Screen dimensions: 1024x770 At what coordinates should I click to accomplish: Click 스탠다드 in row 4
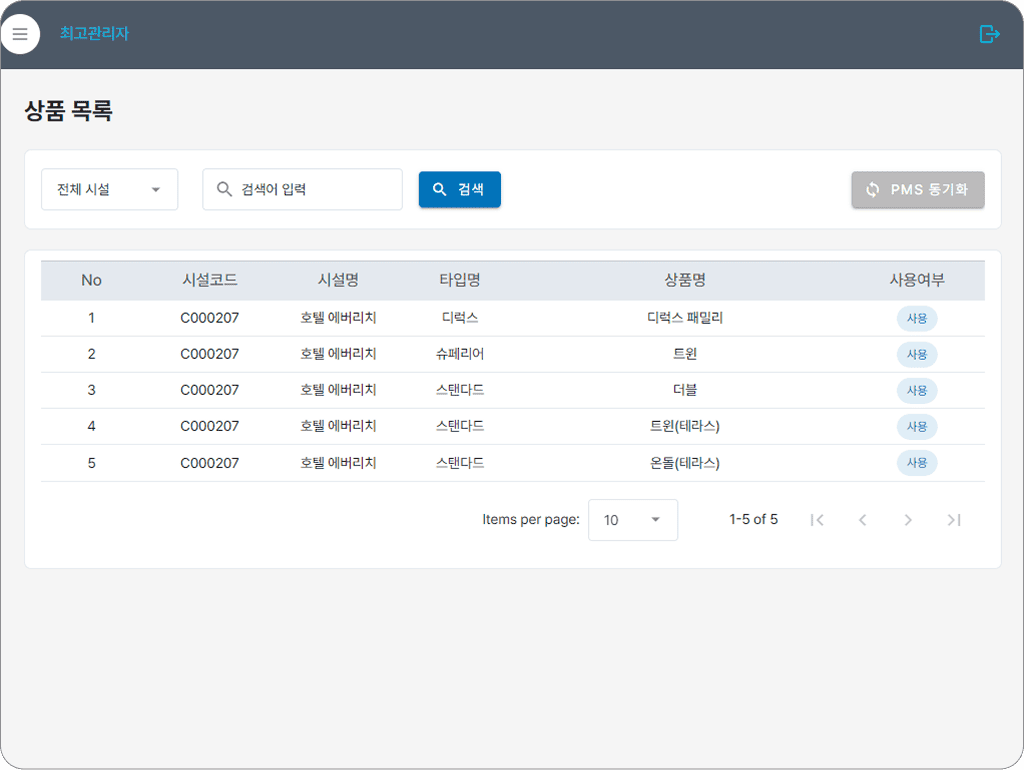pos(460,426)
